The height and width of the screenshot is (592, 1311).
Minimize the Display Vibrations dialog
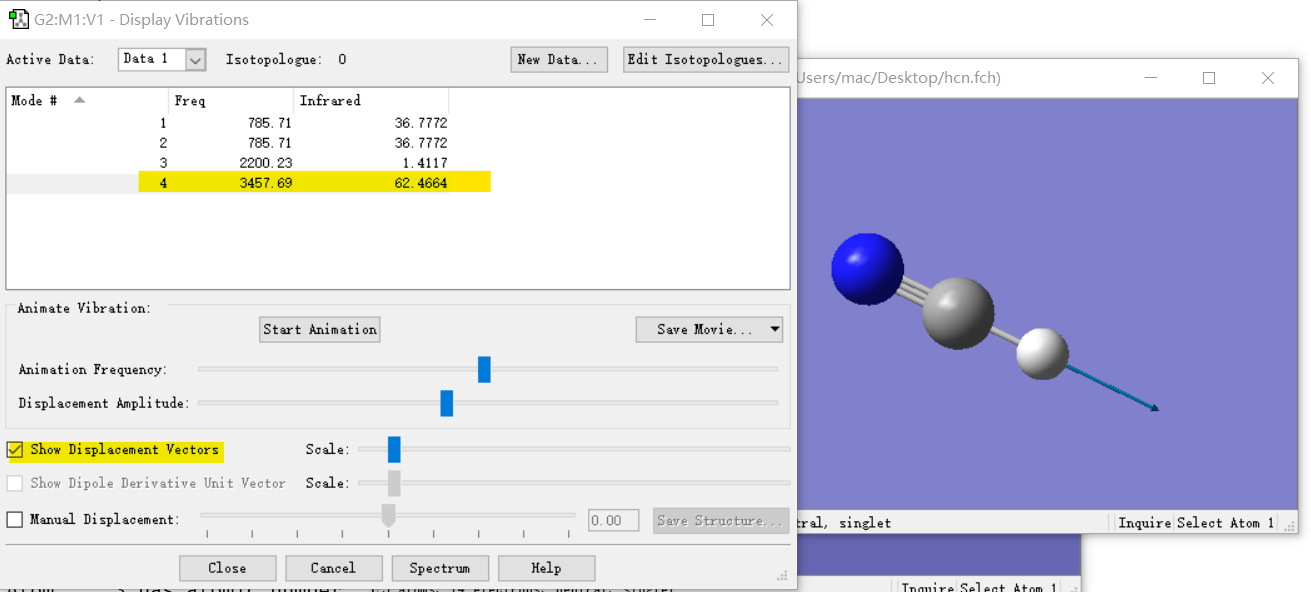click(650, 20)
